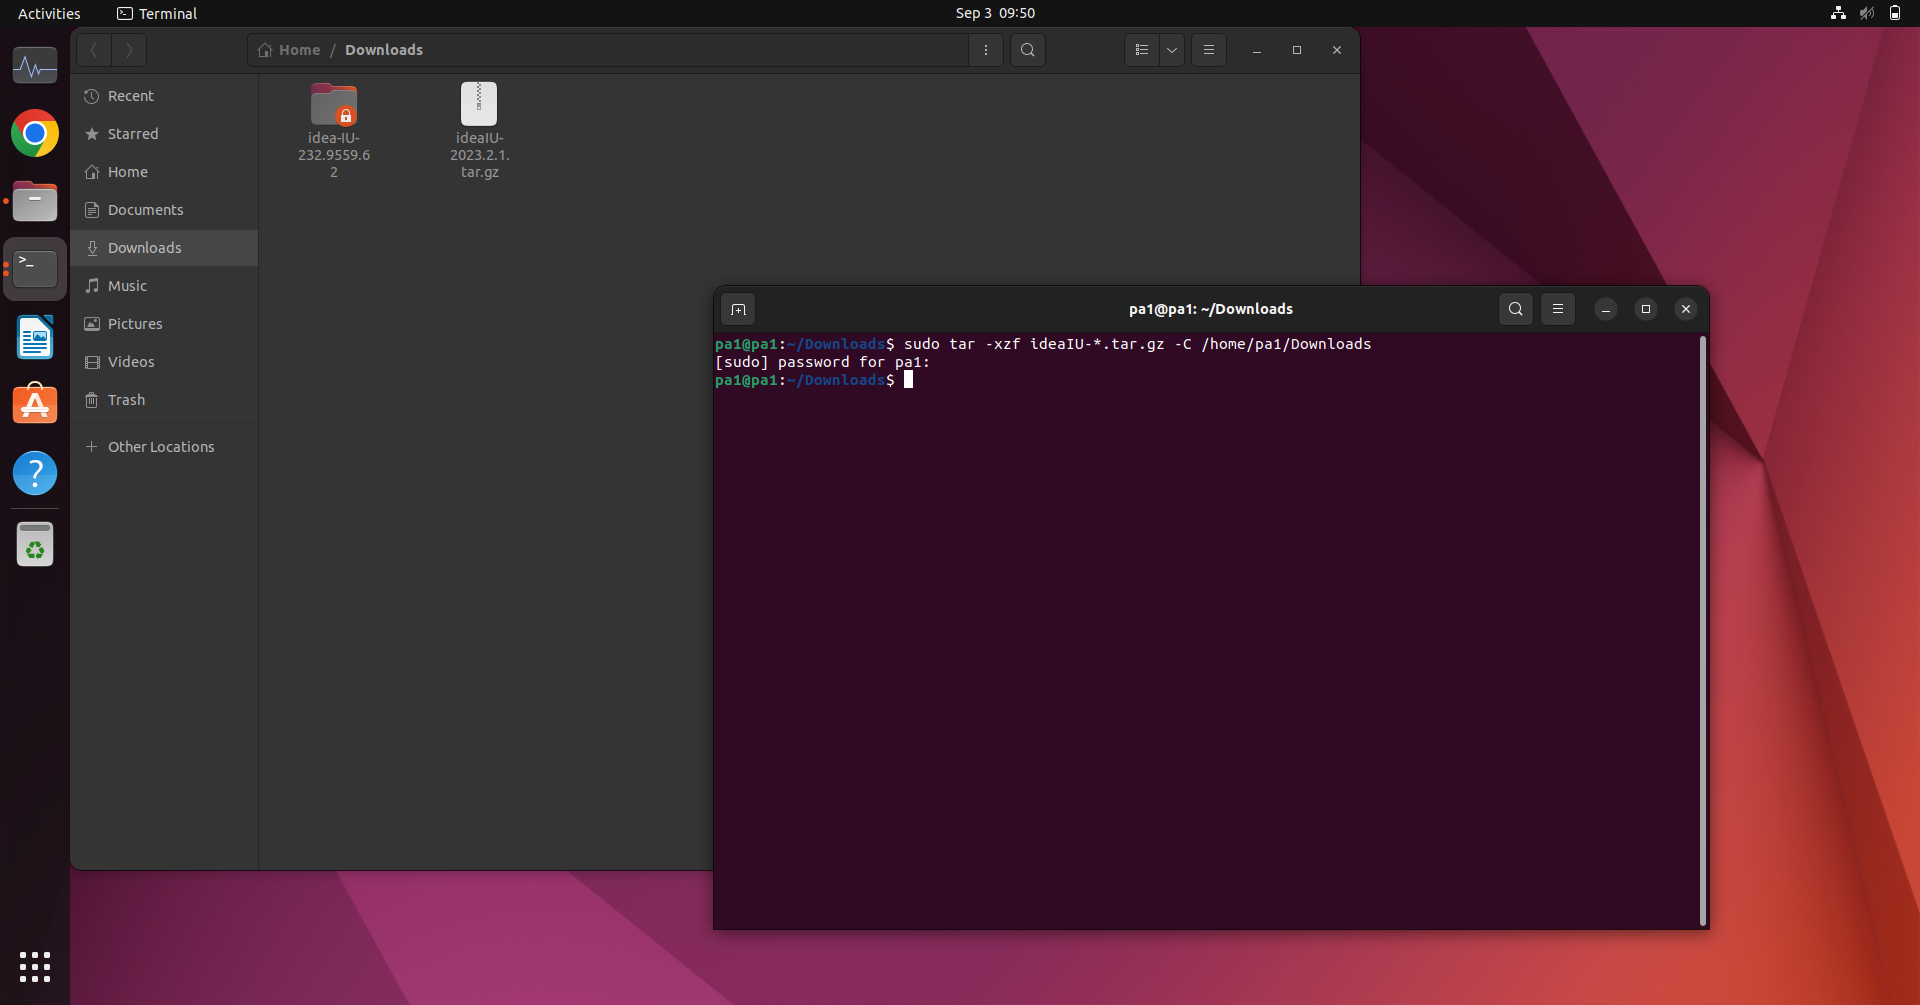This screenshot has width=1920, height=1005.
Task: Click the terminal vertical scrollbar
Action: click(x=1702, y=630)
